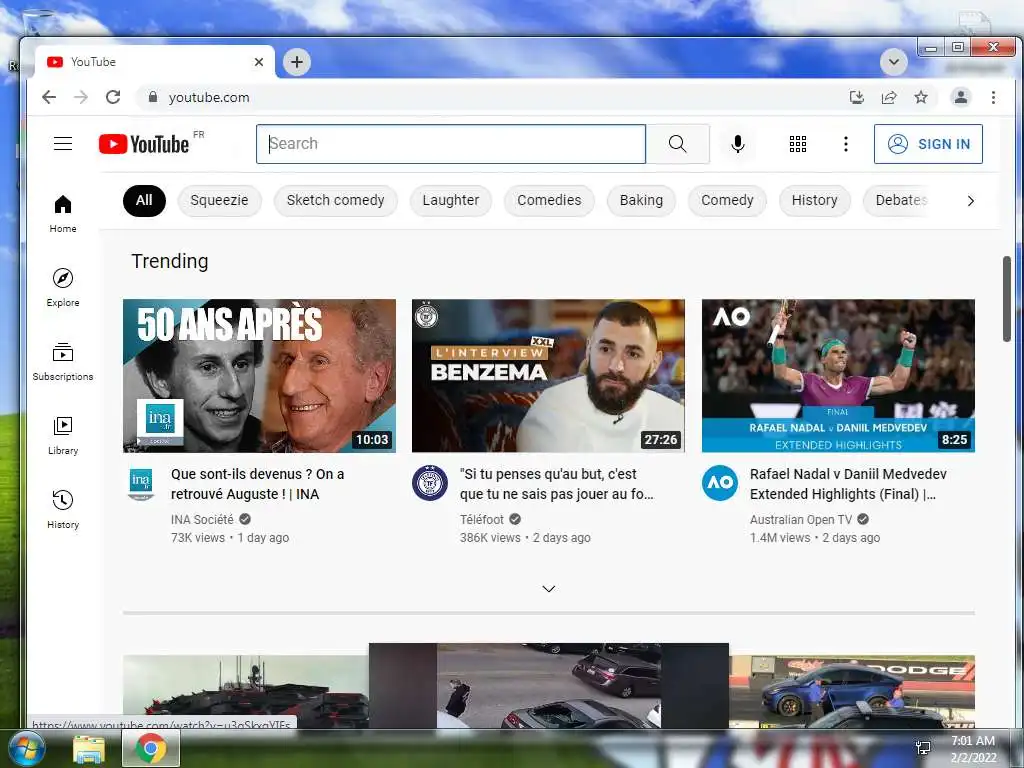
Task: Open Téléfoot channel name link
Action: (482, 520)
